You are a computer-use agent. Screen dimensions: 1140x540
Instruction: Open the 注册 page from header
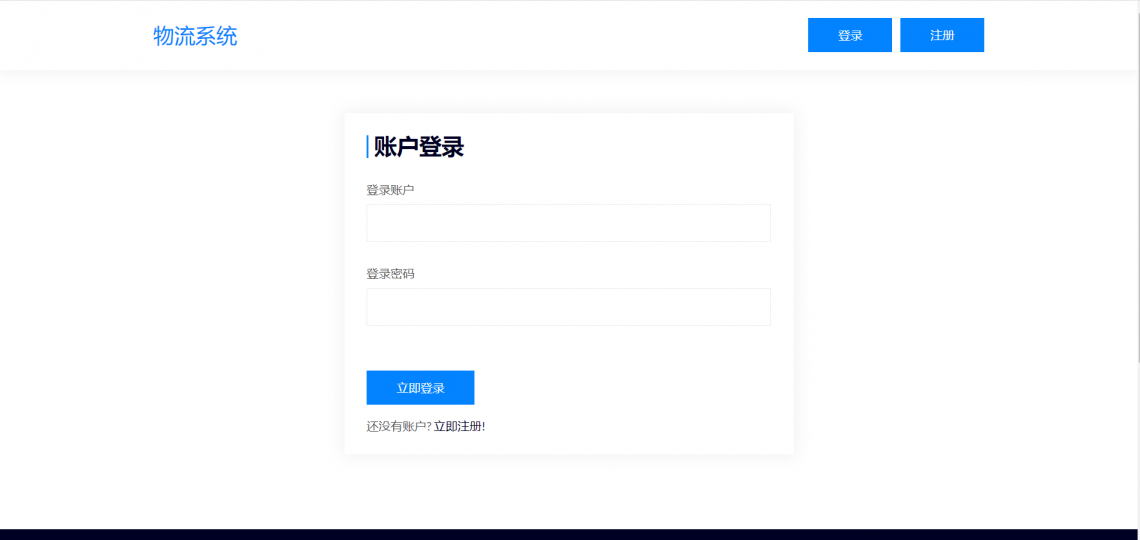click(x=942, y=35)
